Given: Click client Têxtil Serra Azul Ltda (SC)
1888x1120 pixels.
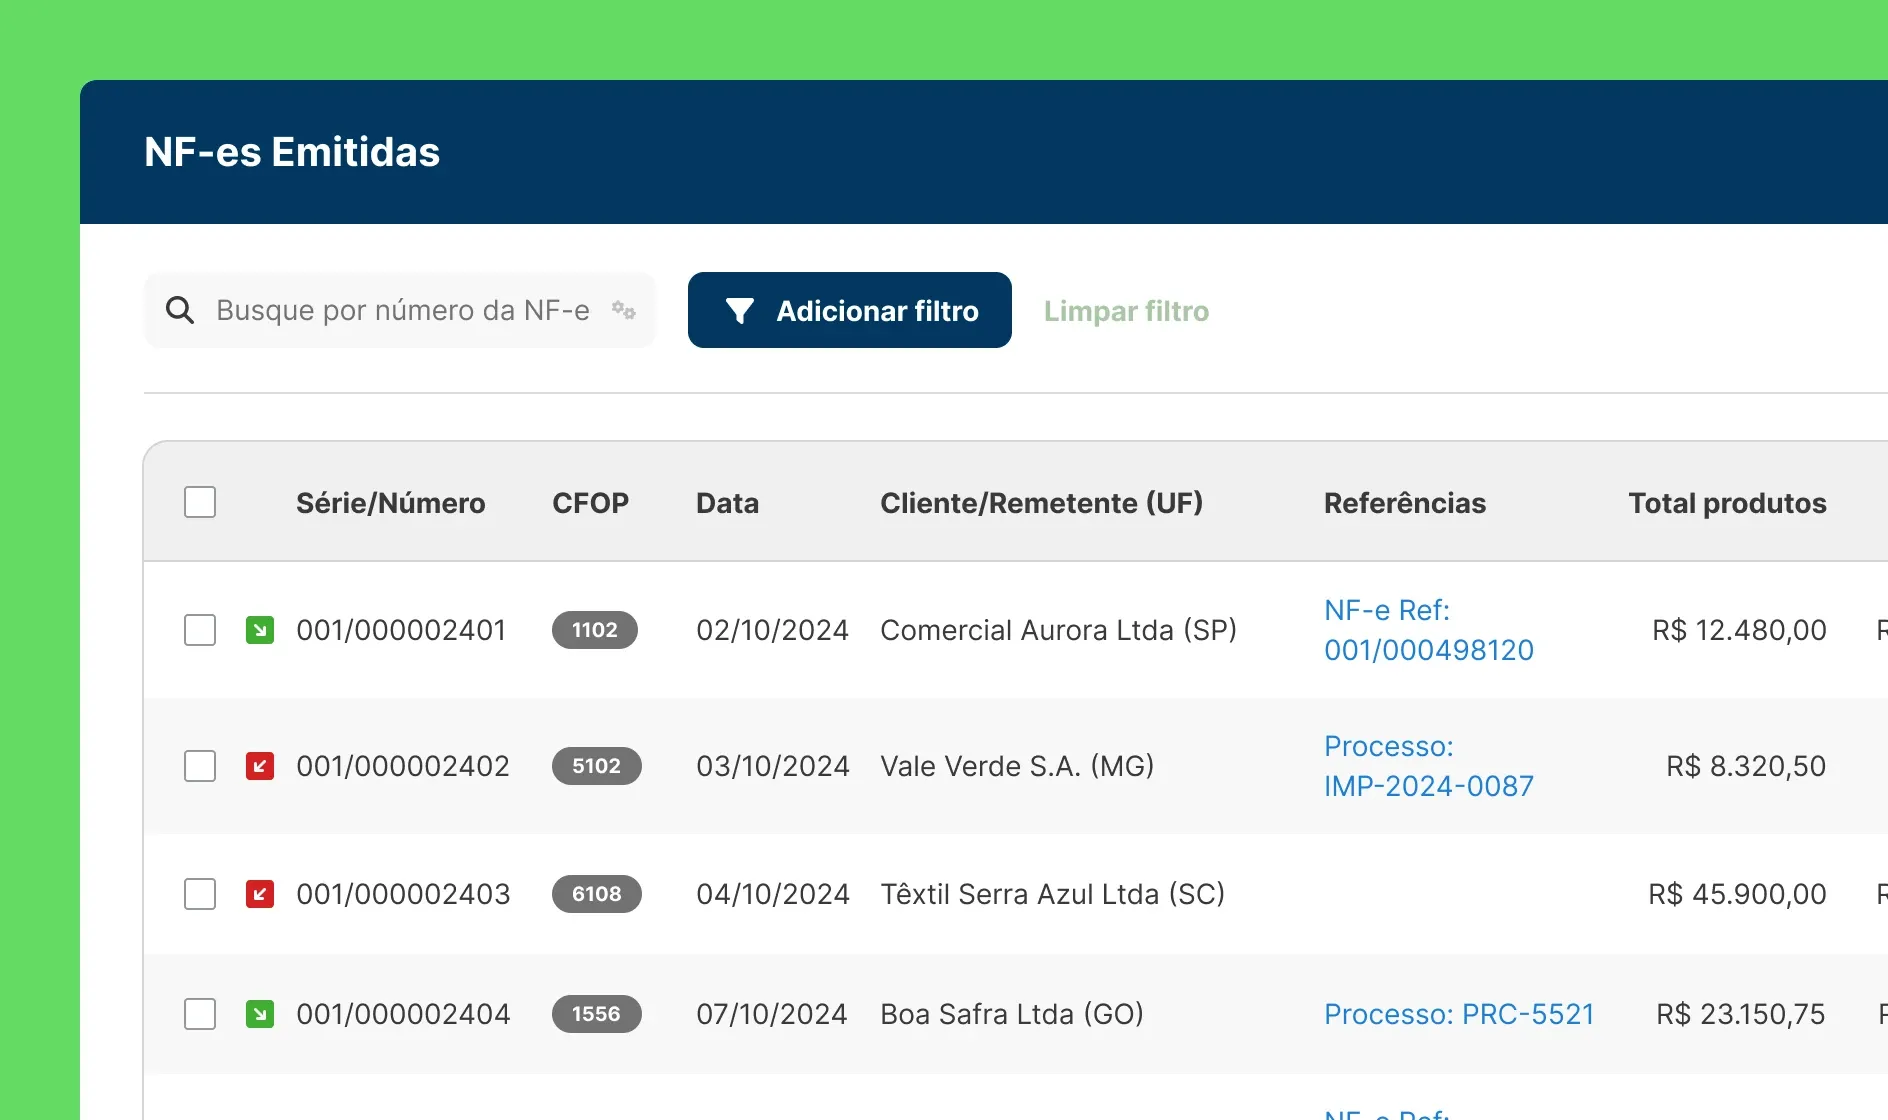Looking at the screenshot, I should tap(1053, 894).
